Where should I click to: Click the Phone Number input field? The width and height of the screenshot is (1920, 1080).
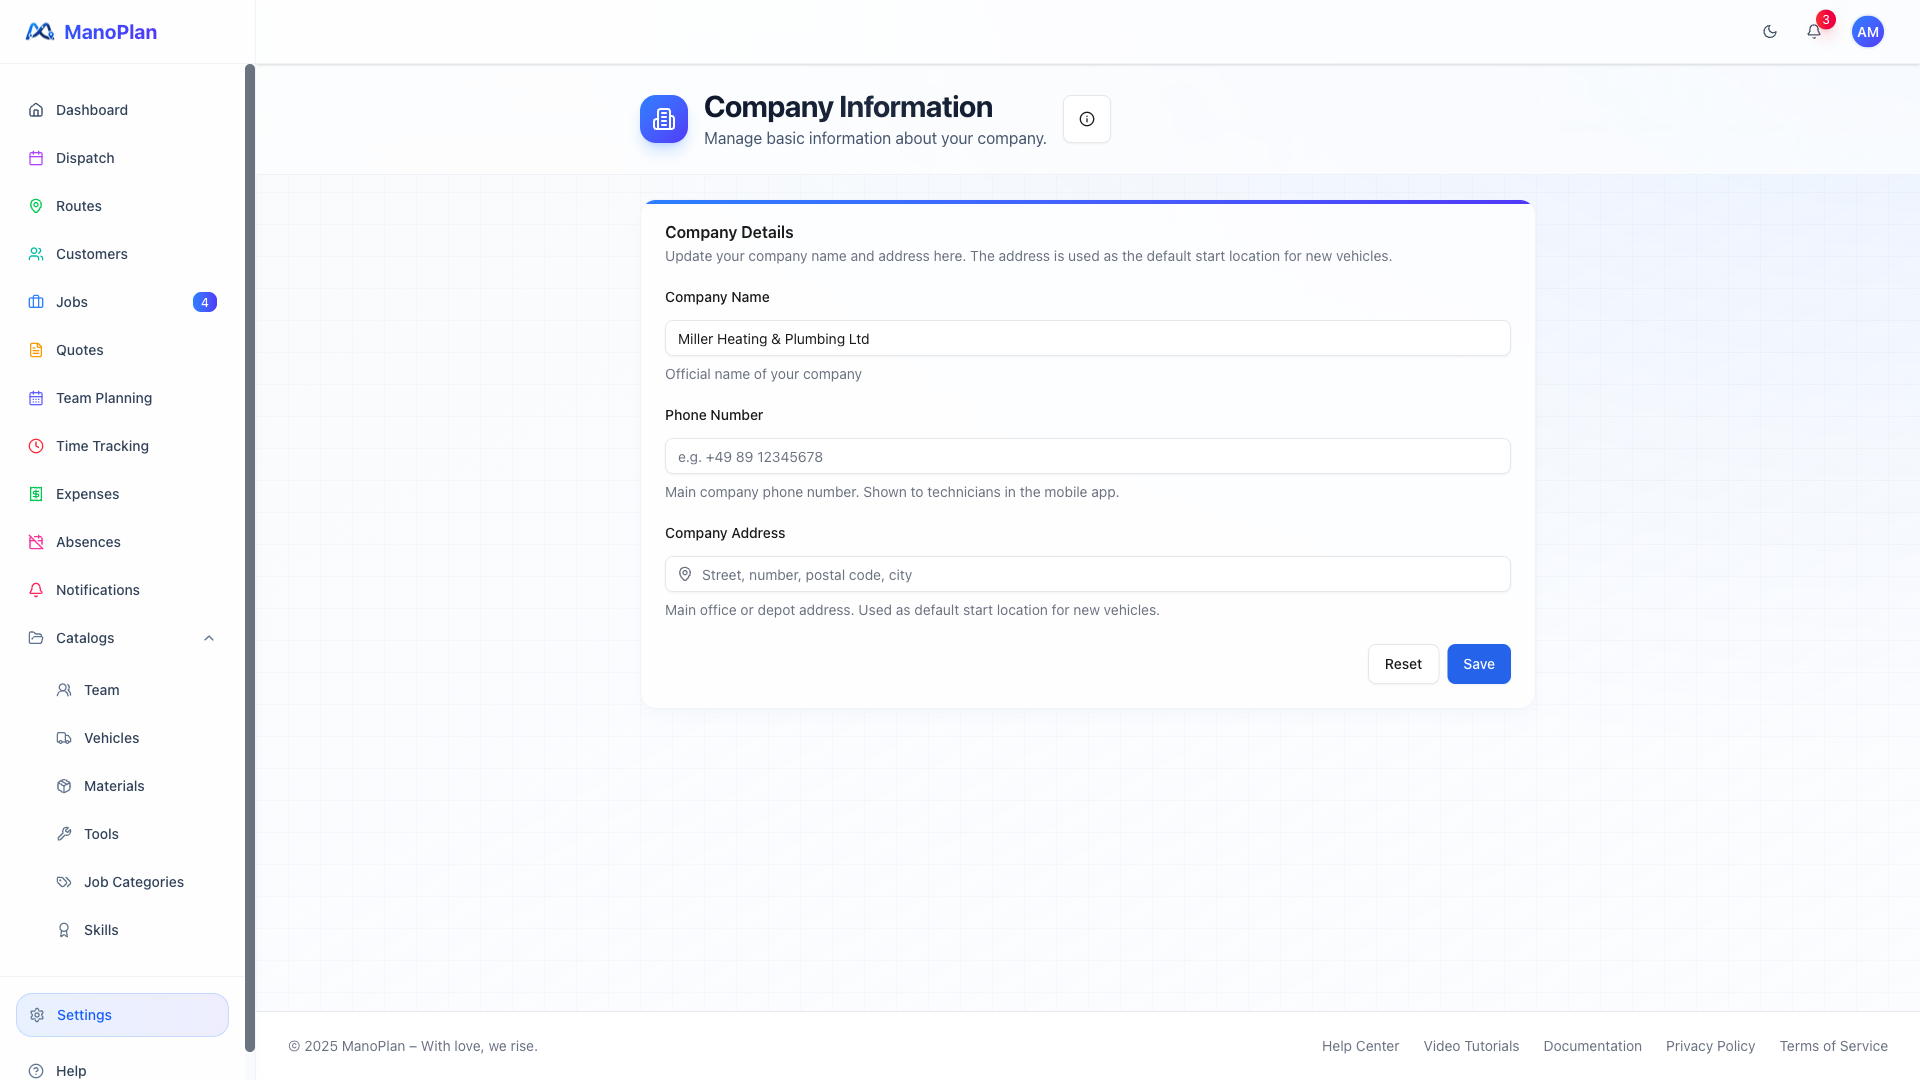[x=1087, y=457]
